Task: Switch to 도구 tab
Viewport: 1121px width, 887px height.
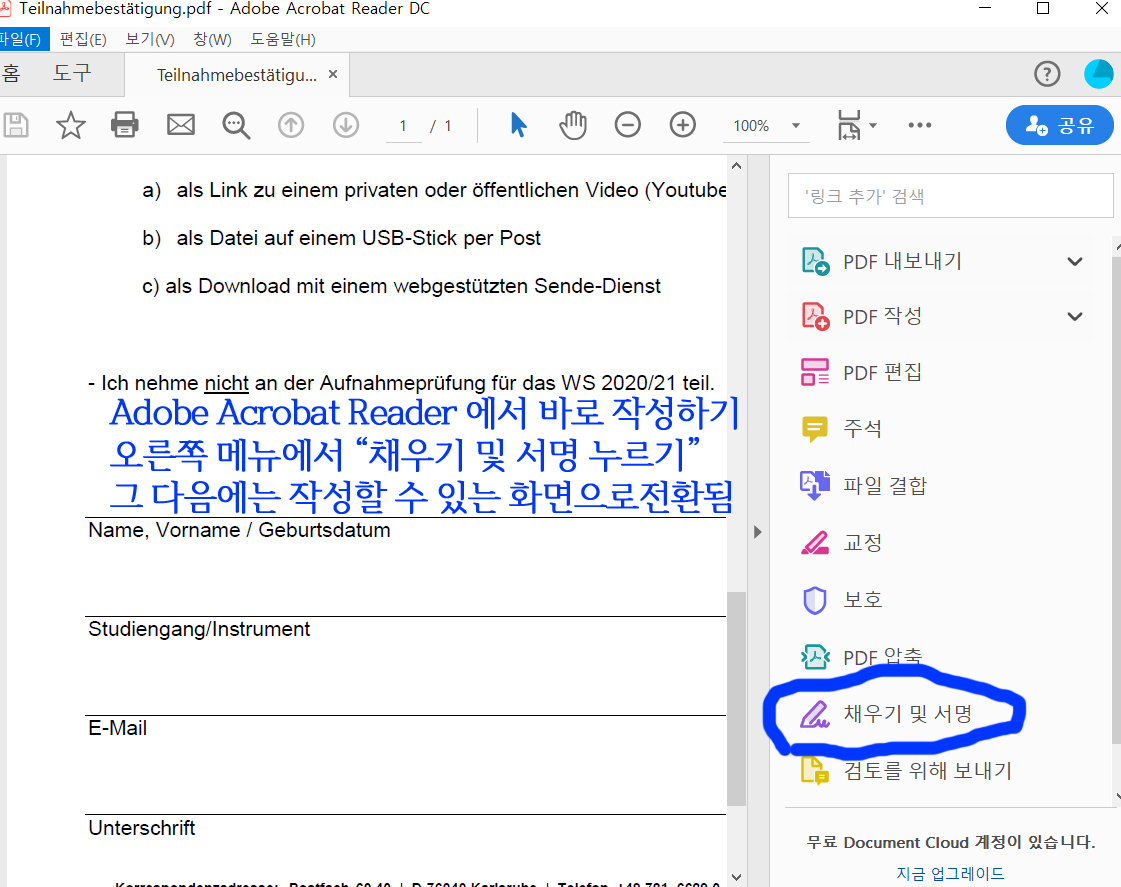Action: click(x=71, y=74)
